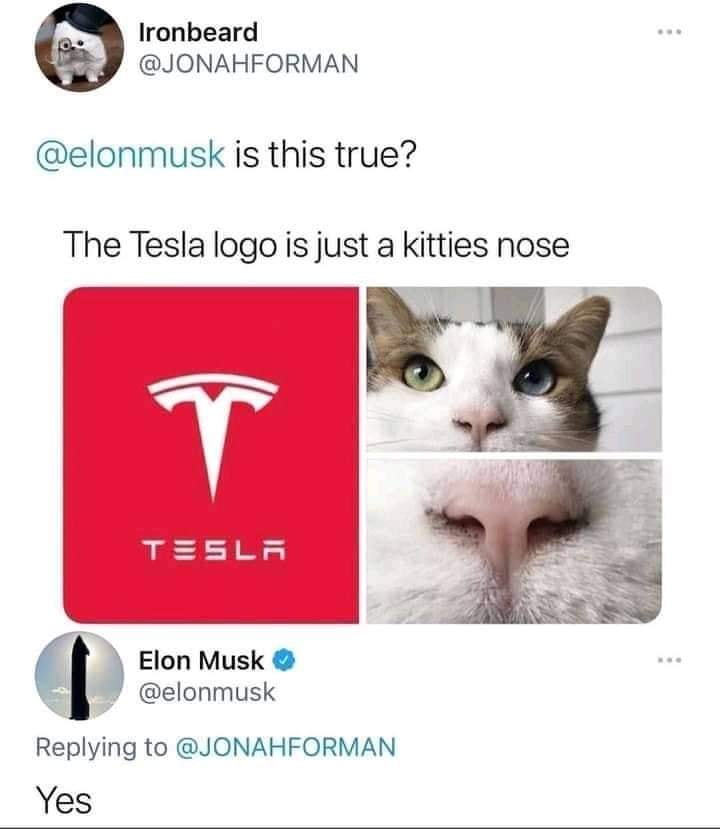Click the "Yes" reply text
Screen dimensions: 720x829
tap(64, 800)
